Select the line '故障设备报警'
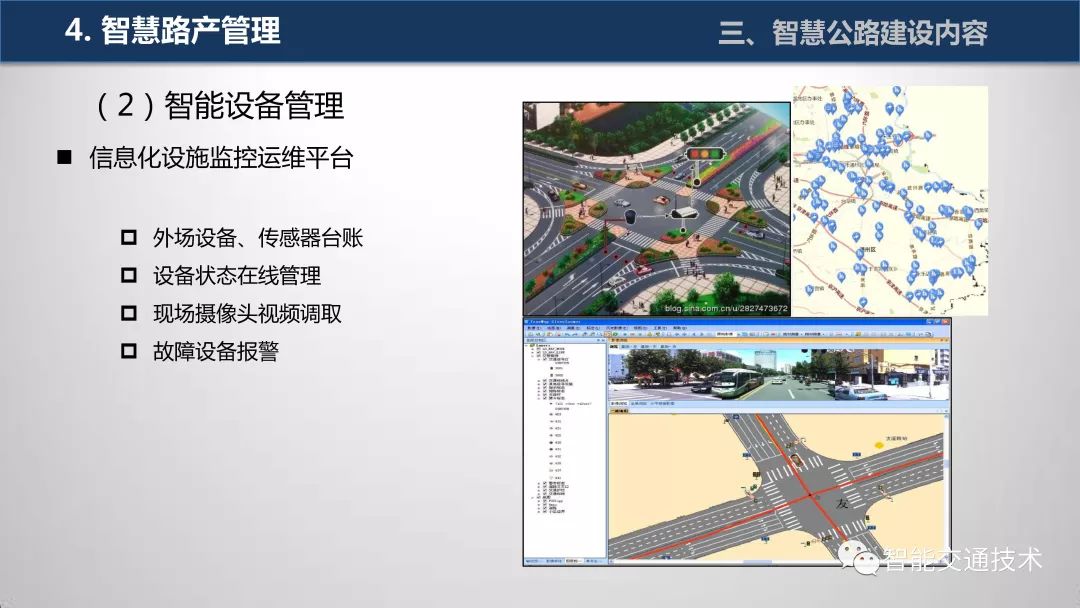 (x=216, y=351)
